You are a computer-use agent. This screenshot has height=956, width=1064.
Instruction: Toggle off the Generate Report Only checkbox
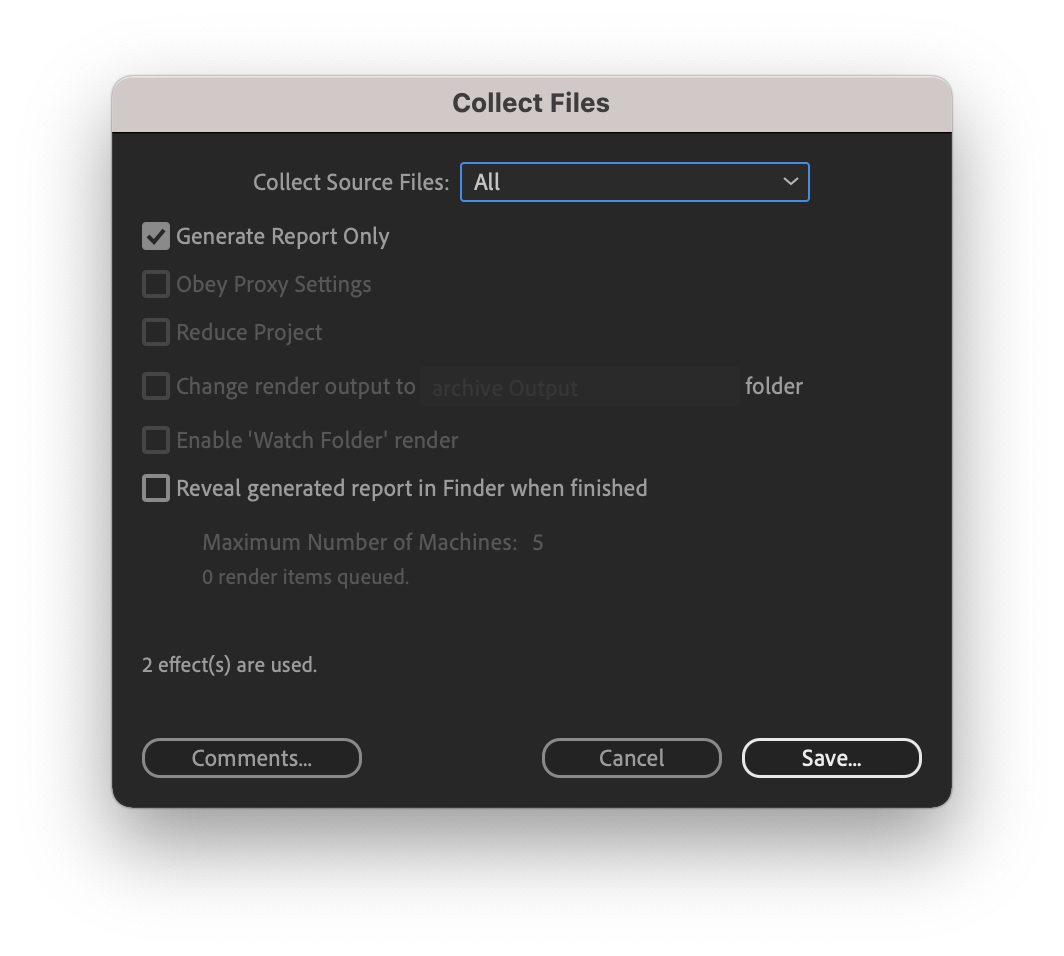(x=156, y=236)
